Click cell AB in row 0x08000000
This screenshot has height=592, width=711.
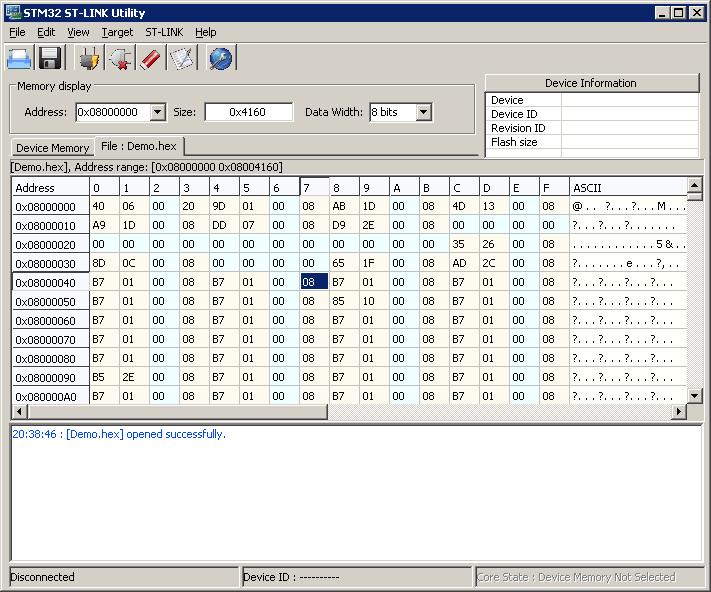(x=344, y=206)
